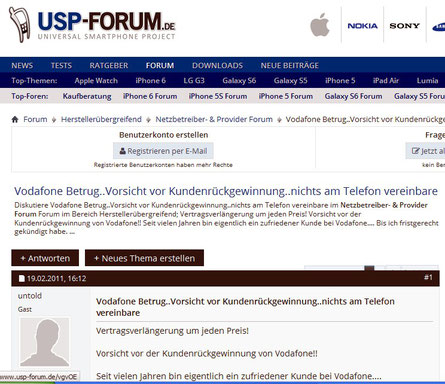This screenshot has width=445, height=384.
Task: Open iPhone 6 top theme
Action: [x=150, y=81]
